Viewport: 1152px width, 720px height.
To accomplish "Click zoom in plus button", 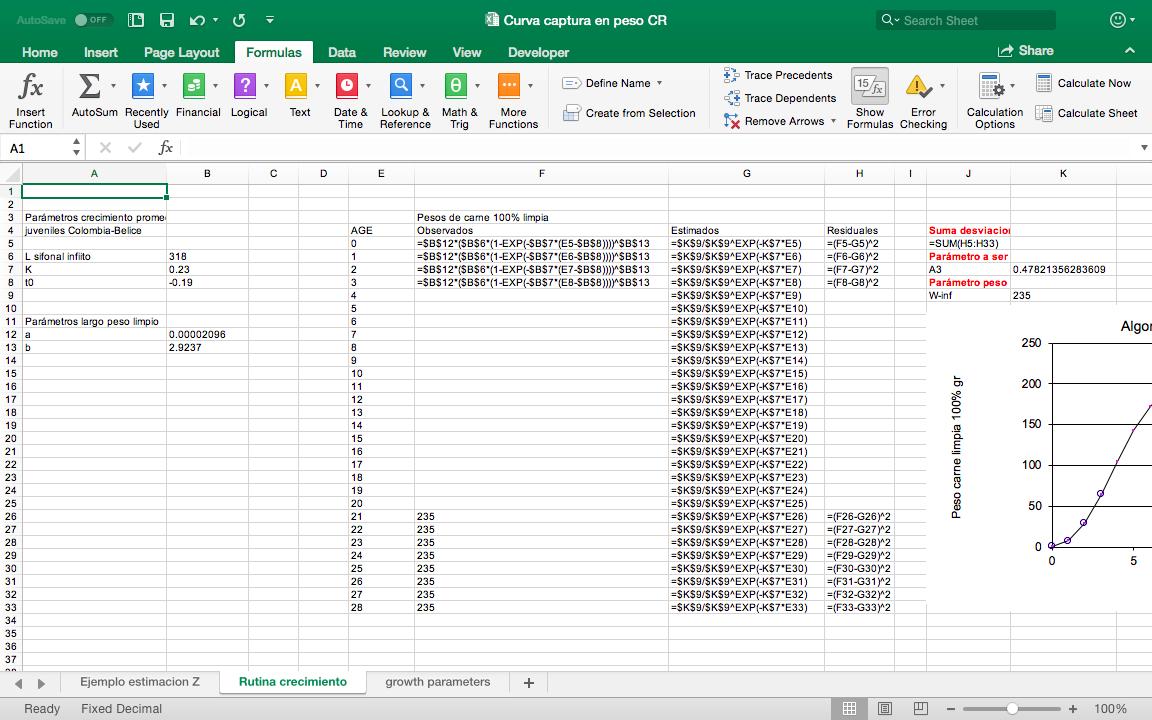I will 1073,709.
